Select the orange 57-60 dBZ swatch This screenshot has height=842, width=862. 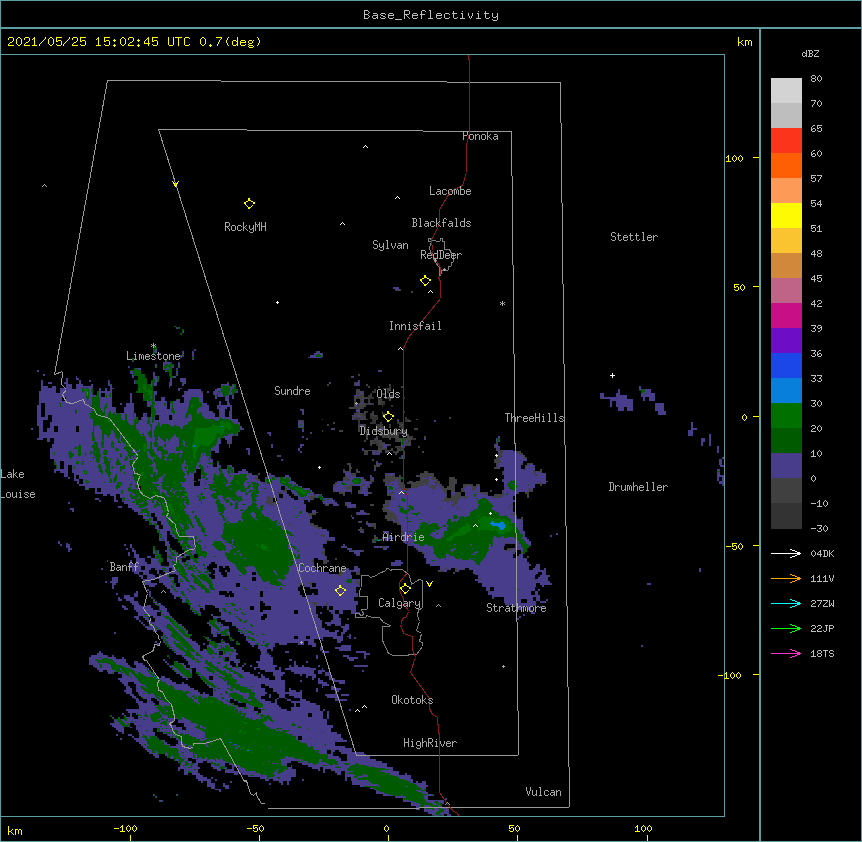[786, 165]
